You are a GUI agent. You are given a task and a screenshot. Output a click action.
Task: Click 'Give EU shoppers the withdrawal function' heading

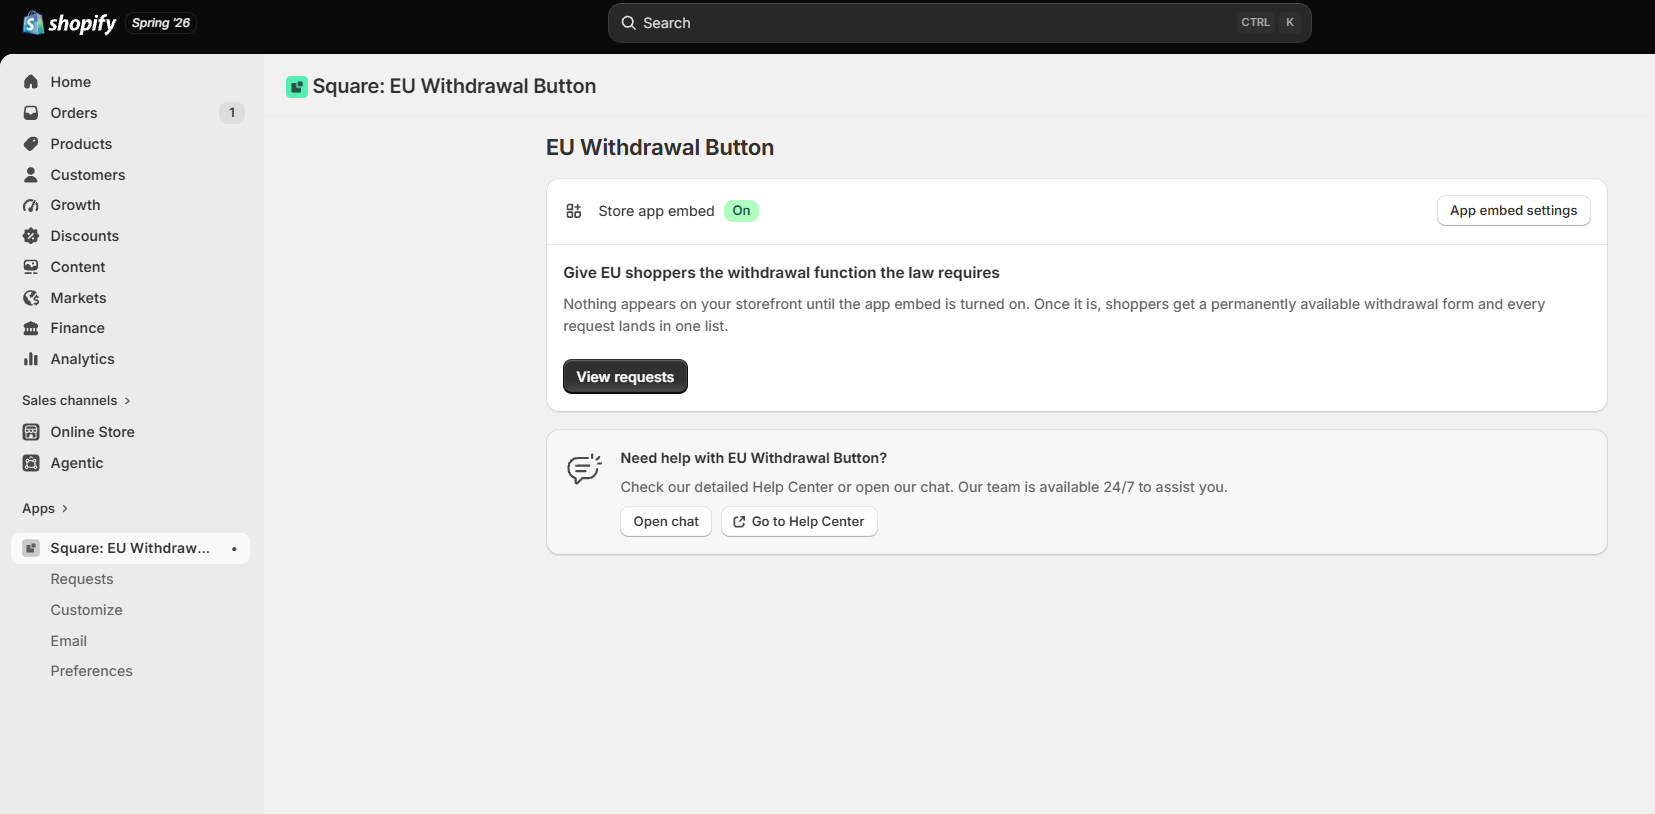tap(781, 273)
